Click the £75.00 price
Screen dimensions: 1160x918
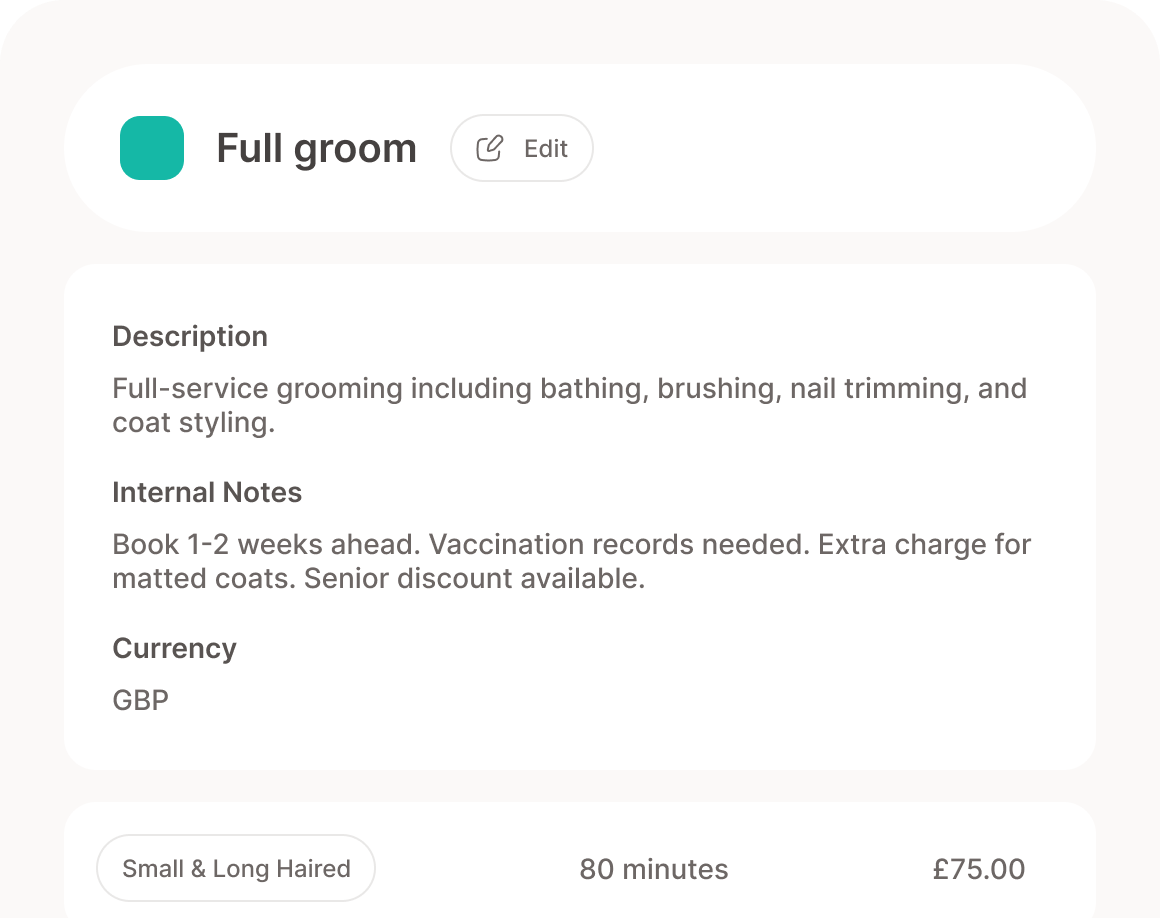coord(980,869)
